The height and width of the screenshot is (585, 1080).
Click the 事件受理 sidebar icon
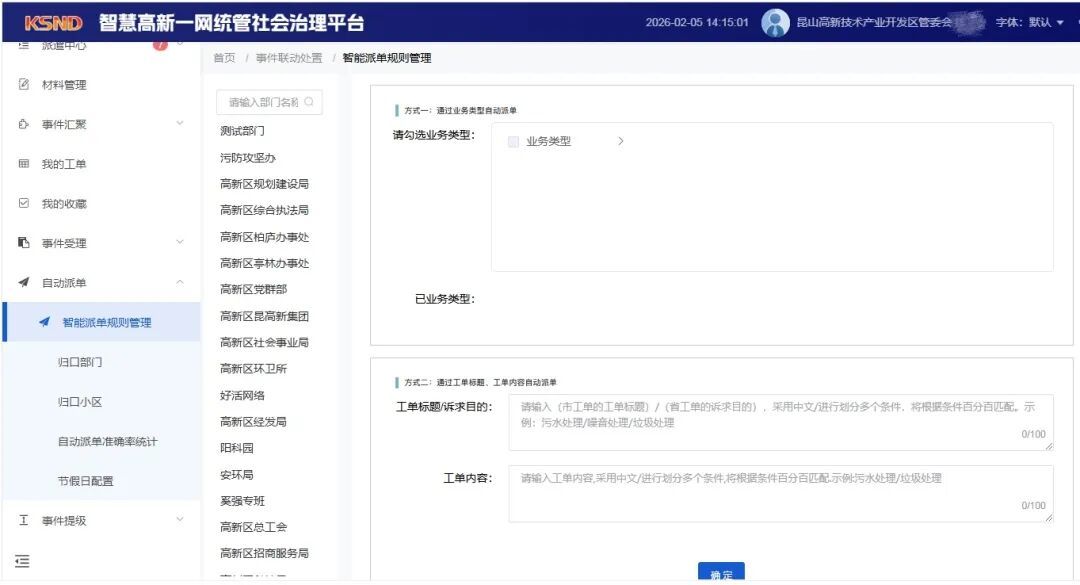click(24, 243)
